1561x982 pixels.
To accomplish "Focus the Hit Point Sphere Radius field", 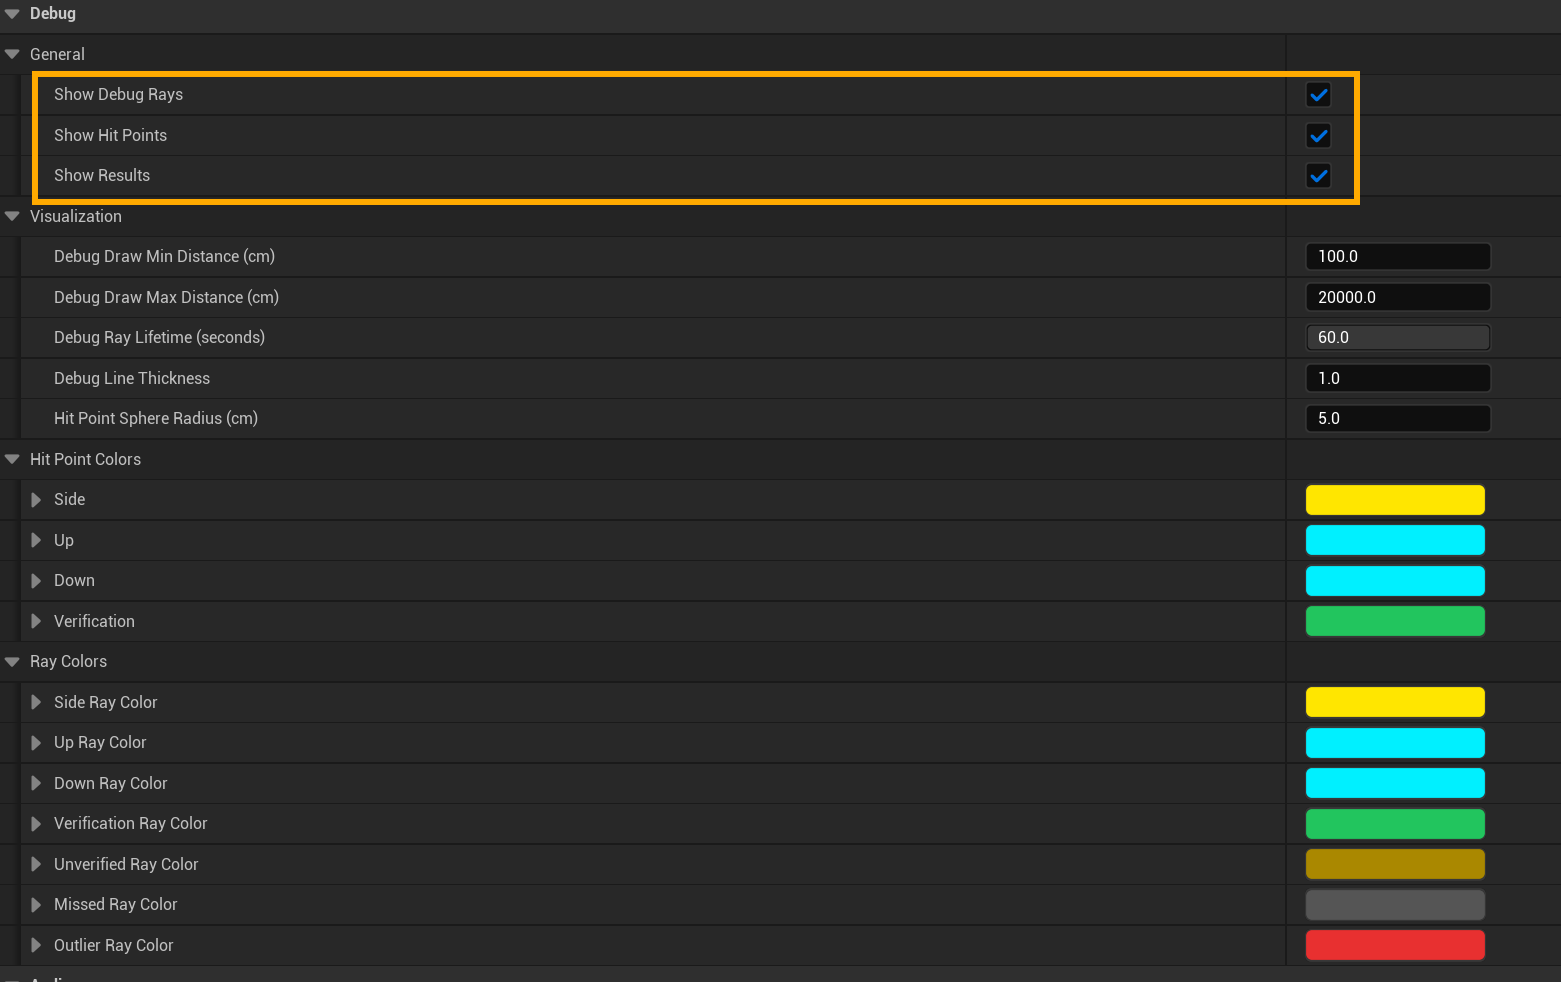I will point(1397,419).
